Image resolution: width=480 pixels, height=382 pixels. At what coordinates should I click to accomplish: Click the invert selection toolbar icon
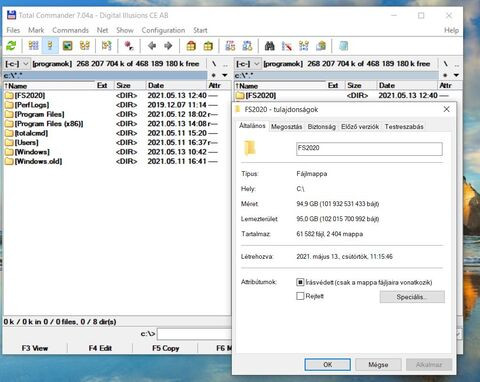coord(107,46)
